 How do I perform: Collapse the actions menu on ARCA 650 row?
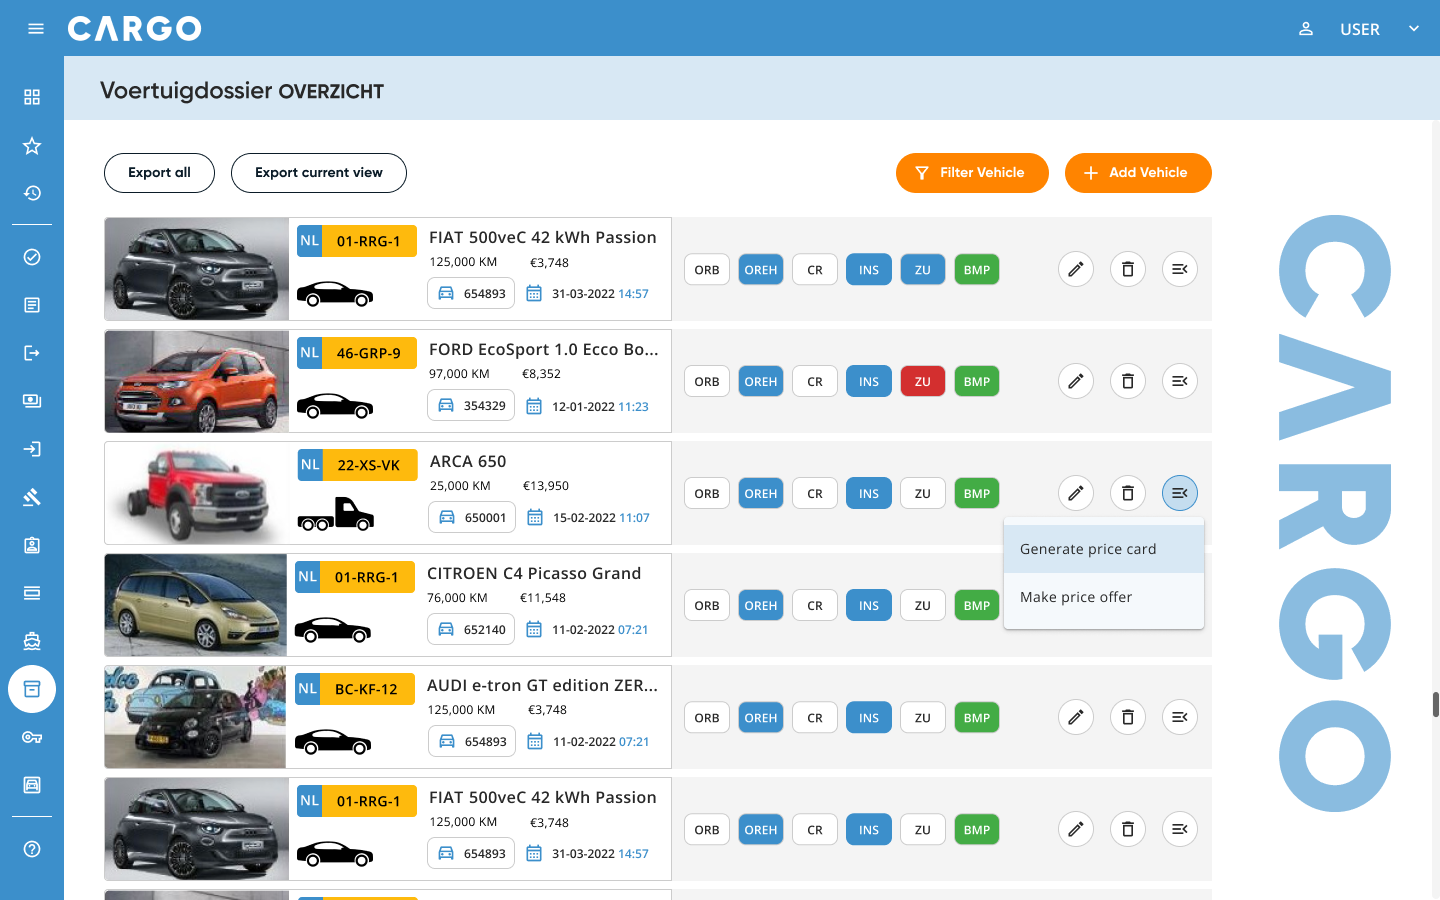[1179, 493]
